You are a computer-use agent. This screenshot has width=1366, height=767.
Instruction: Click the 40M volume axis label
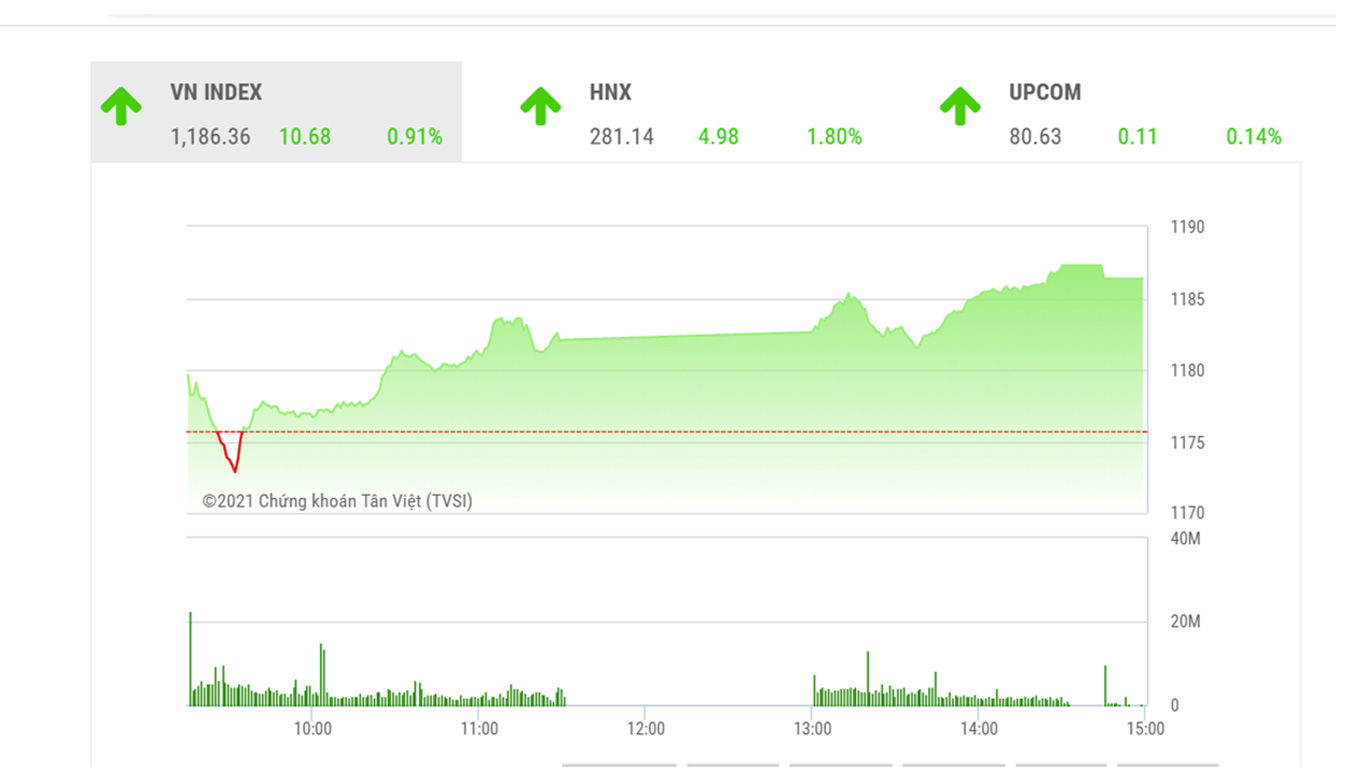point(1186,539)
